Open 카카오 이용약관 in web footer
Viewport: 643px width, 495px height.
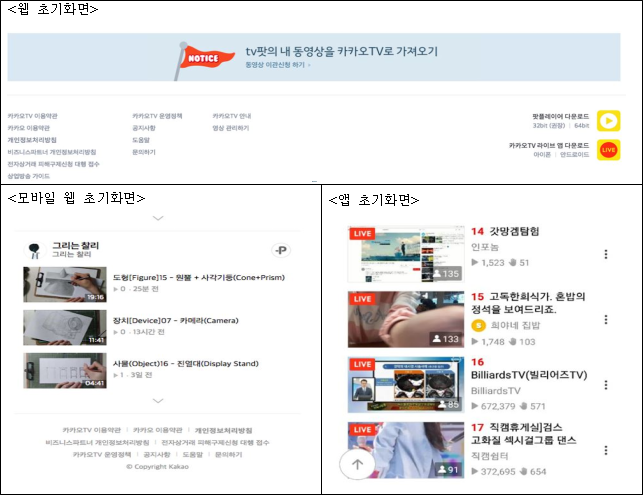(x=28, y=128)
